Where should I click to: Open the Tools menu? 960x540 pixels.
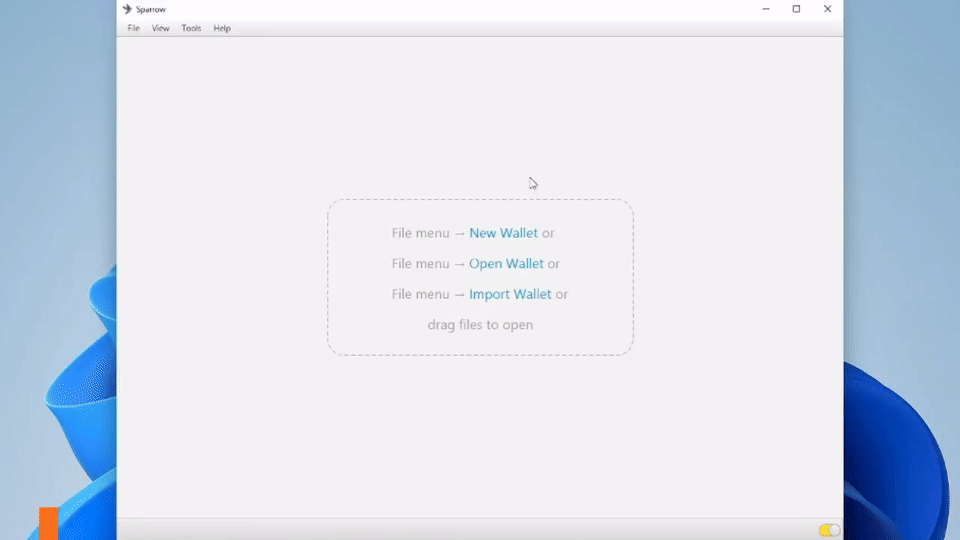click(x=191, y=28)
